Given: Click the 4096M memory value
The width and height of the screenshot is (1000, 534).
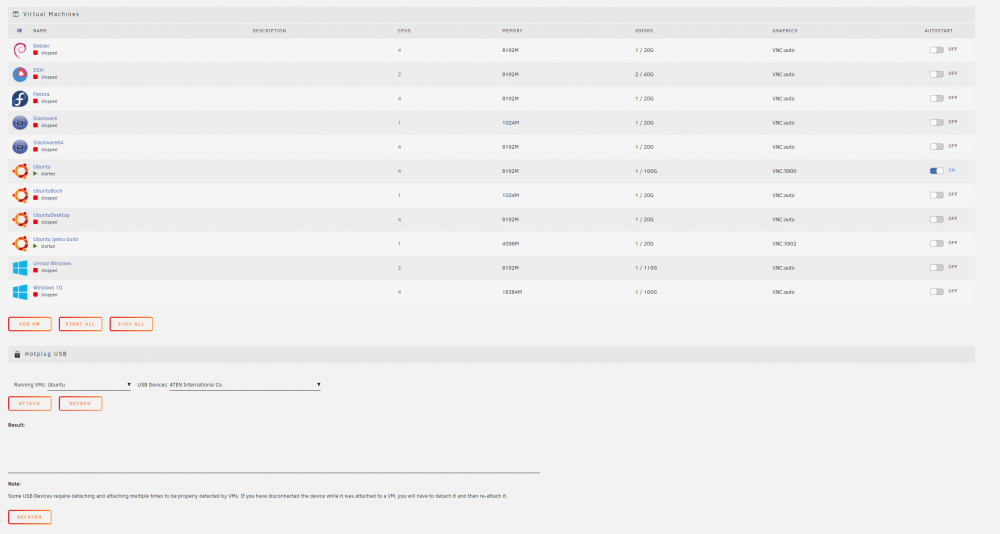Looking at the screenshot, I should point(510,244).
